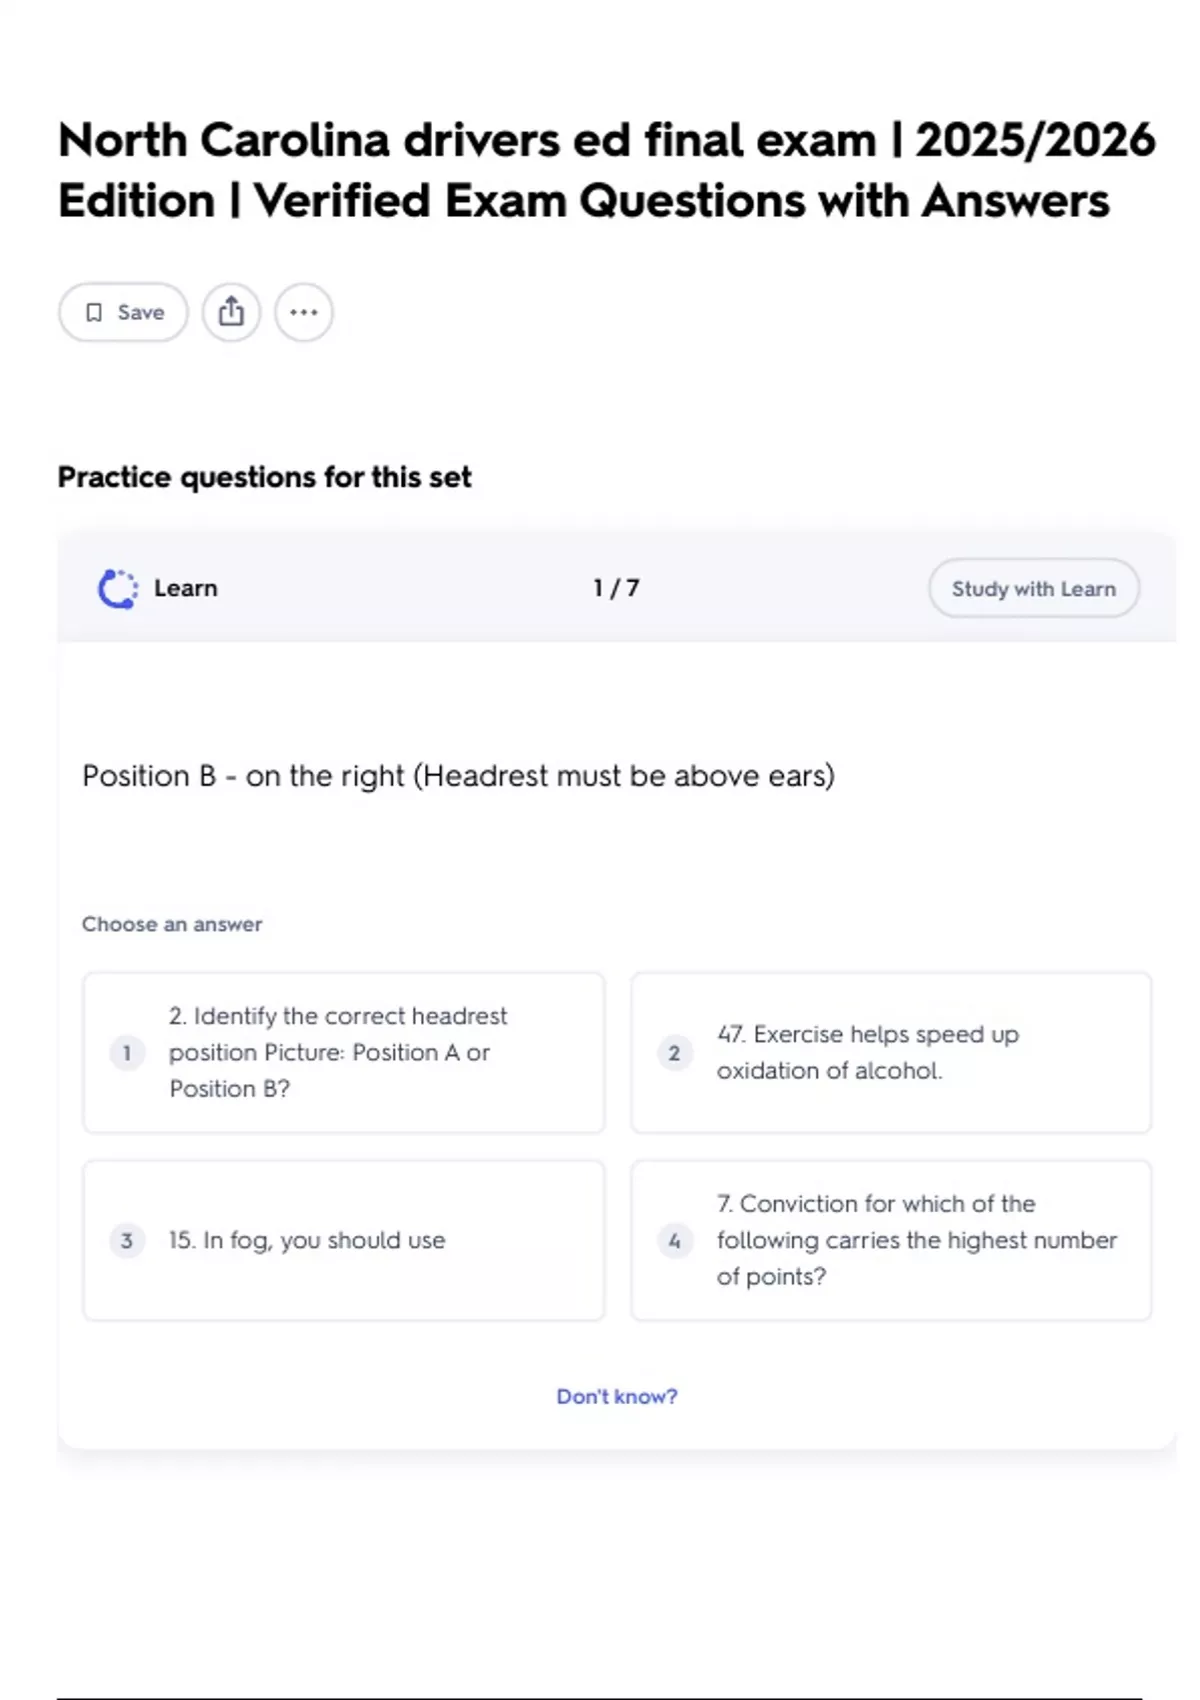The width and height of the screenshot is (1200, 1700).
Task: Click the number 2 answer badge
Action: coord(674,1053)
